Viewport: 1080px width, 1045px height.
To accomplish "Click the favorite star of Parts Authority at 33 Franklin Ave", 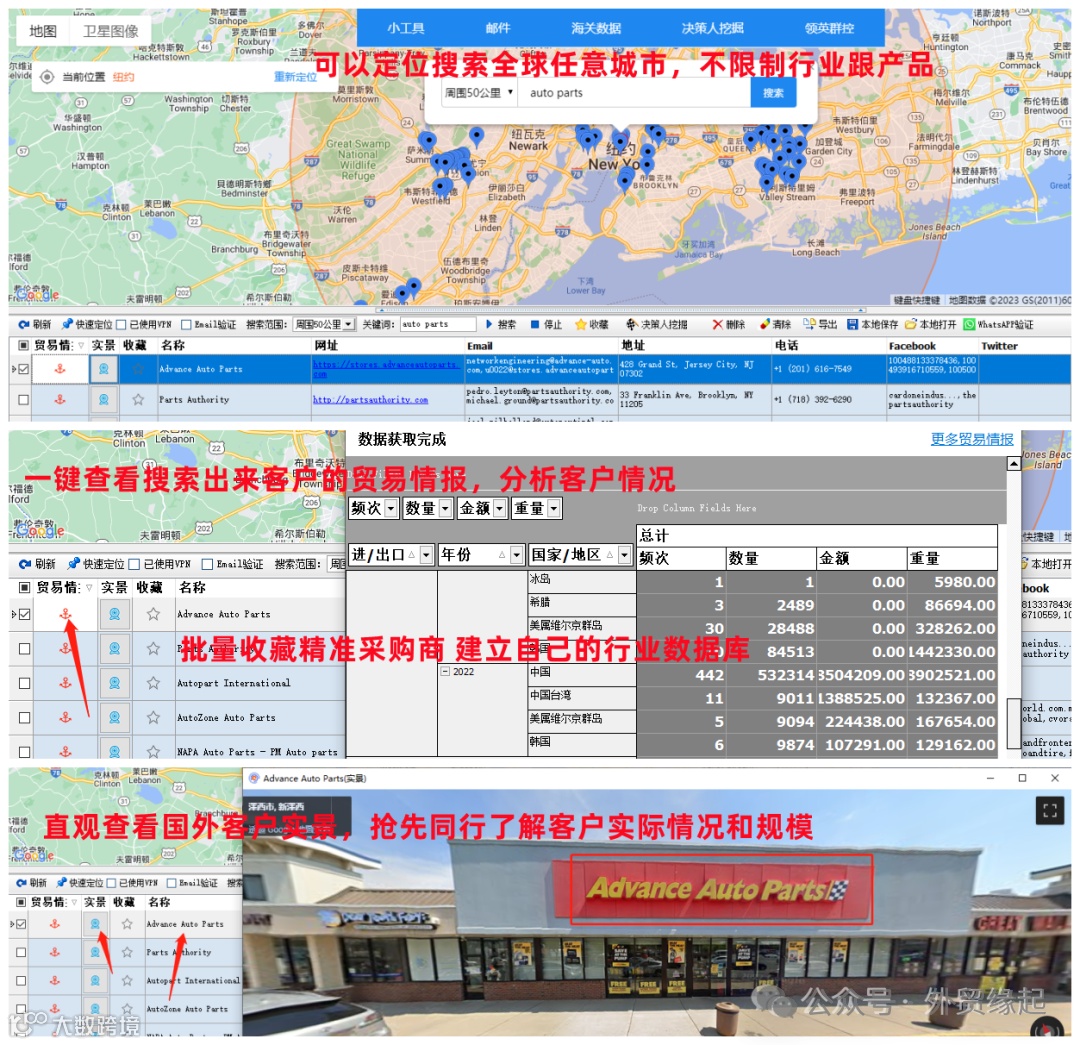I will pos(138,400).
